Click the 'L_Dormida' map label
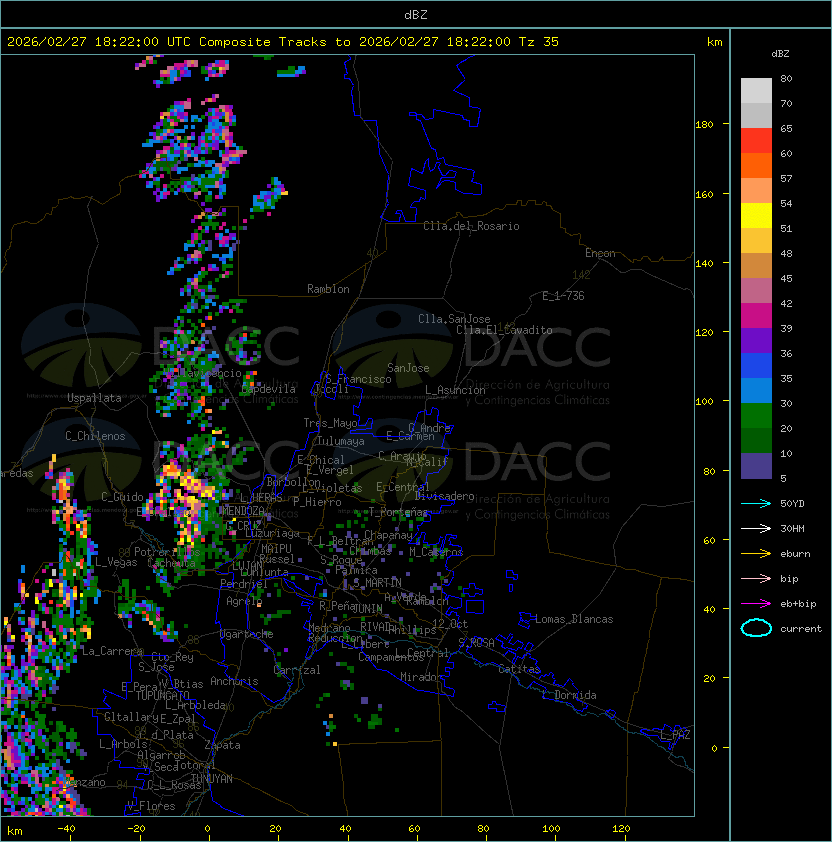This screenshot has width=832, height=842. (569, 695)
